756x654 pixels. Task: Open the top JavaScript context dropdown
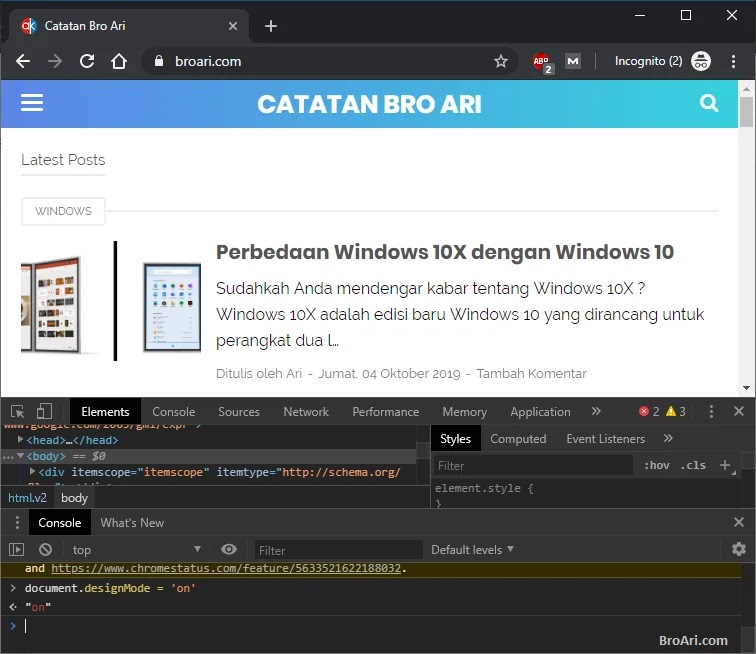click(136, 550)
